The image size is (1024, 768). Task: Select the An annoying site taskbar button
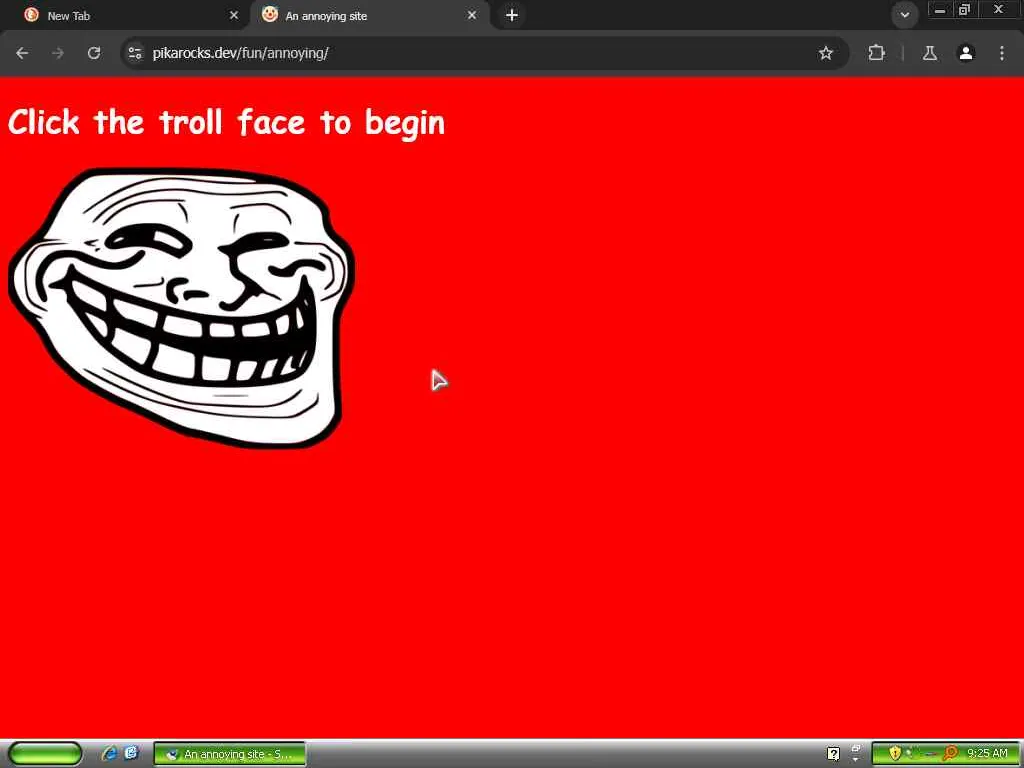pyautogui.click(x=230, y=754)
